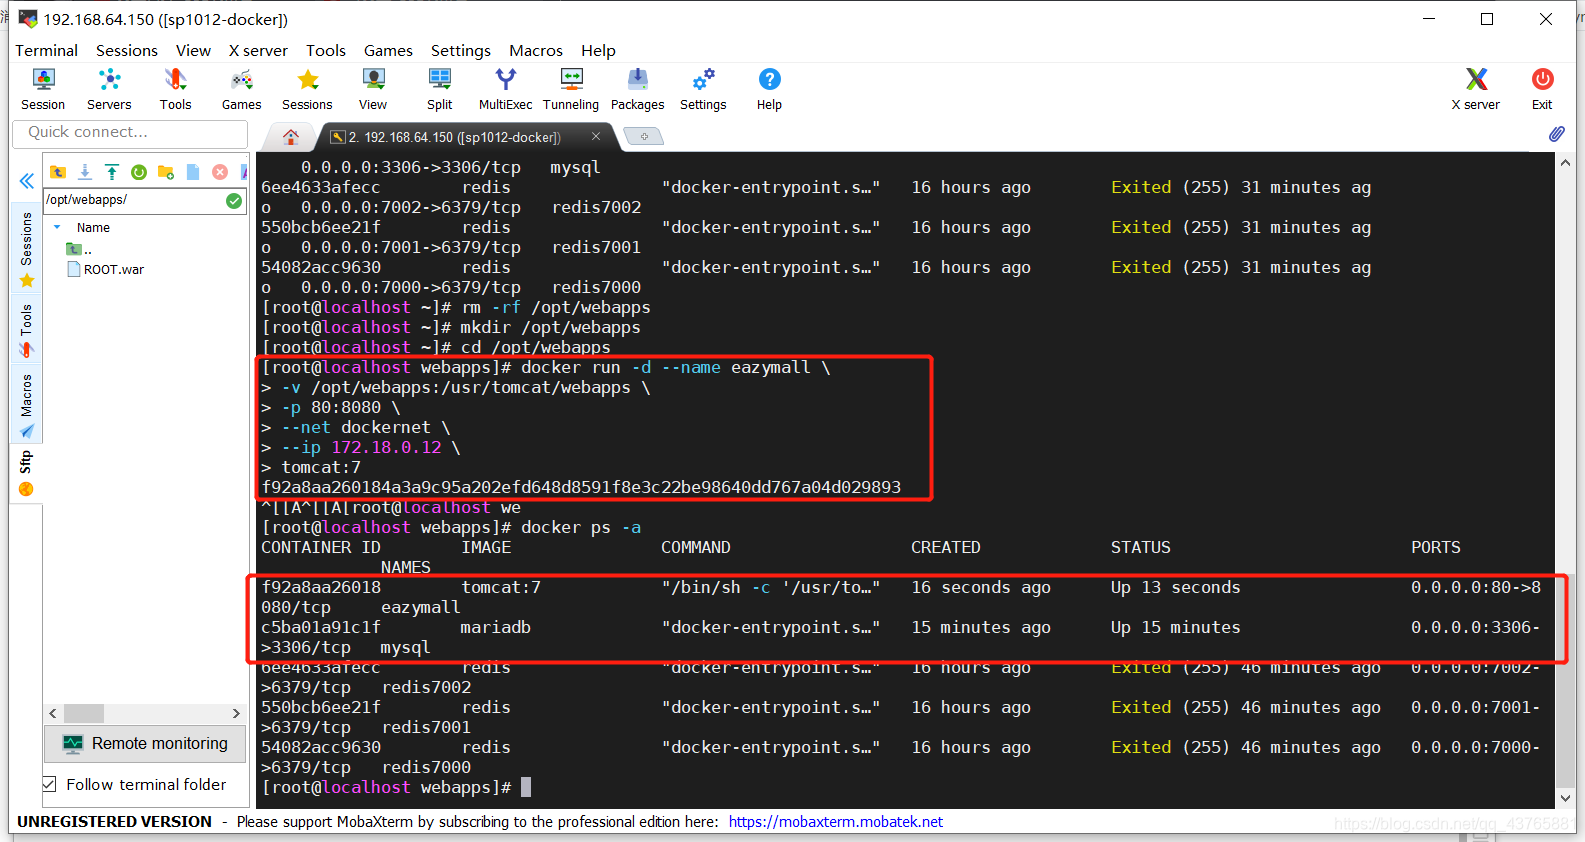Screen dimensions: 1585x842
Task: Open the X server menu
Action: tap(258, 50)
